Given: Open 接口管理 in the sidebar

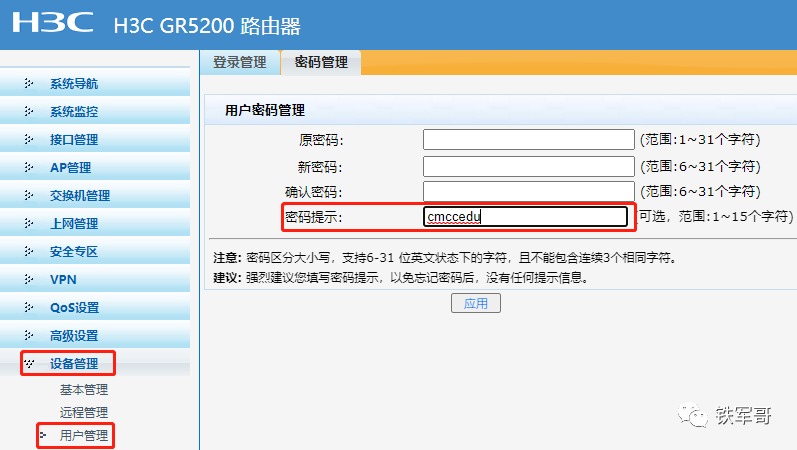Looking at the screenshot, I should [x=74, y=140].
